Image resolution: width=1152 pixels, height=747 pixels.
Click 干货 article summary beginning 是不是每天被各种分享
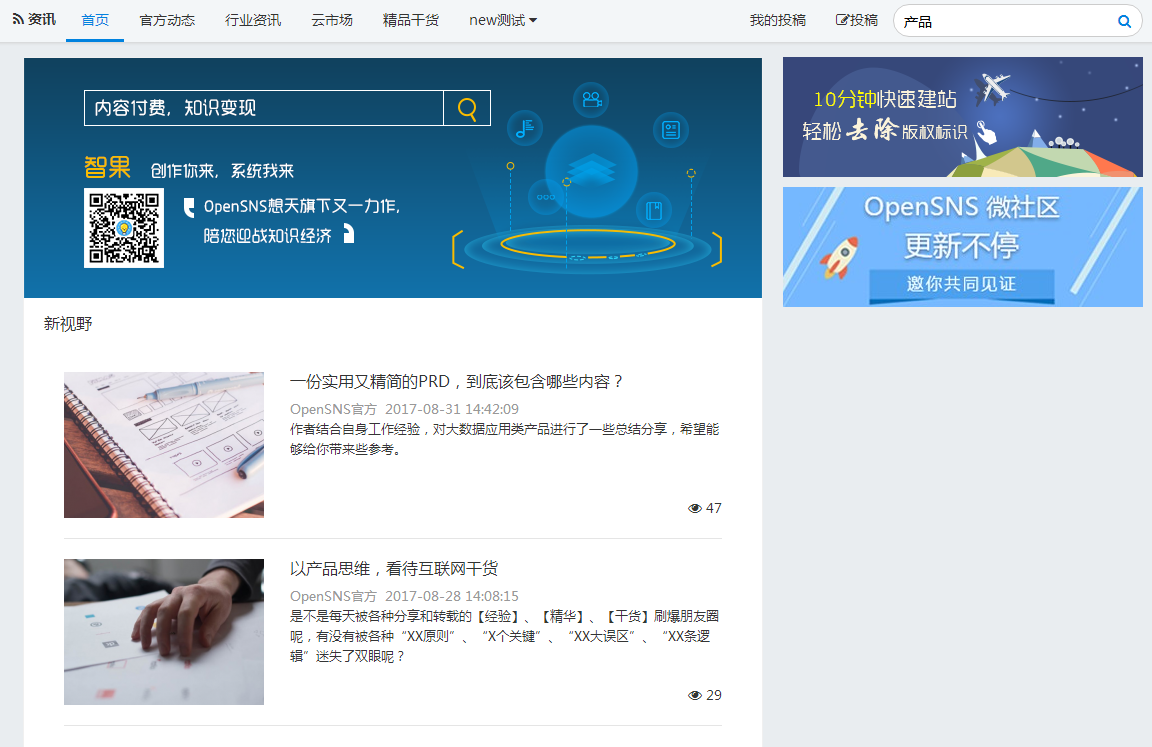(x=505, y=636)
